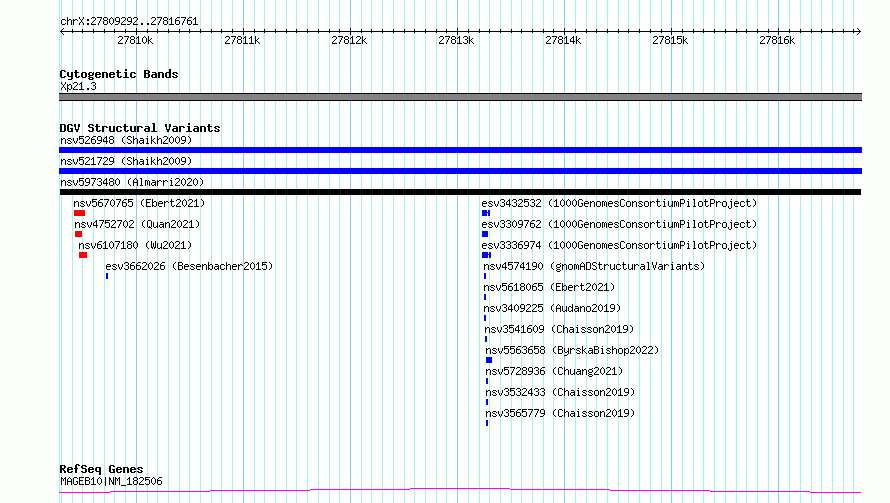The width and height of the screenshot is (890, 503).
Task: Click the nsv526948 (Shaikh2009) variant label
Action: pos(126,140)
